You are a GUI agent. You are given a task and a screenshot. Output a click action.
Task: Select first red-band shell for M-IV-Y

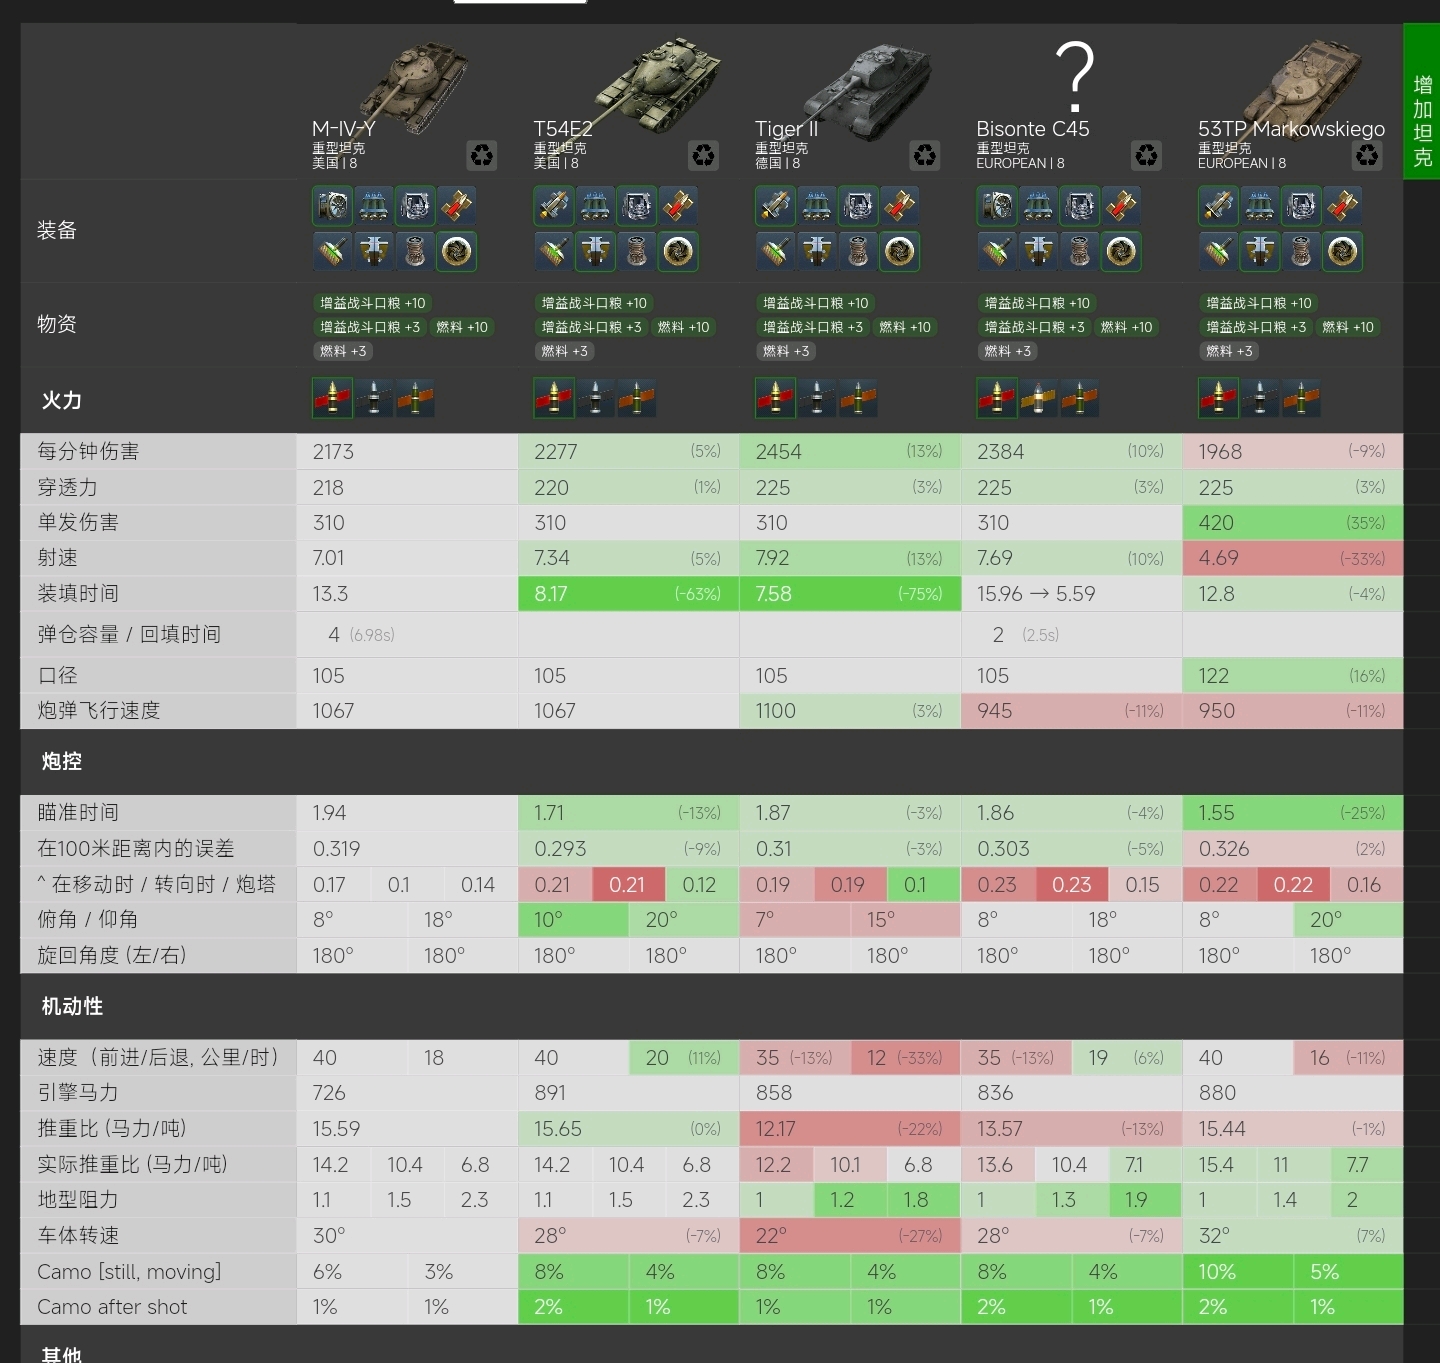coord(332,398)
